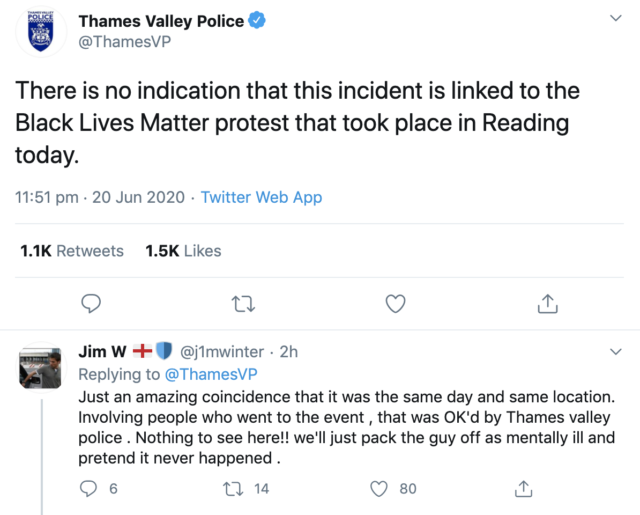
Task: Like the Thames Valley Police tweet
Action: pos(395,303)
